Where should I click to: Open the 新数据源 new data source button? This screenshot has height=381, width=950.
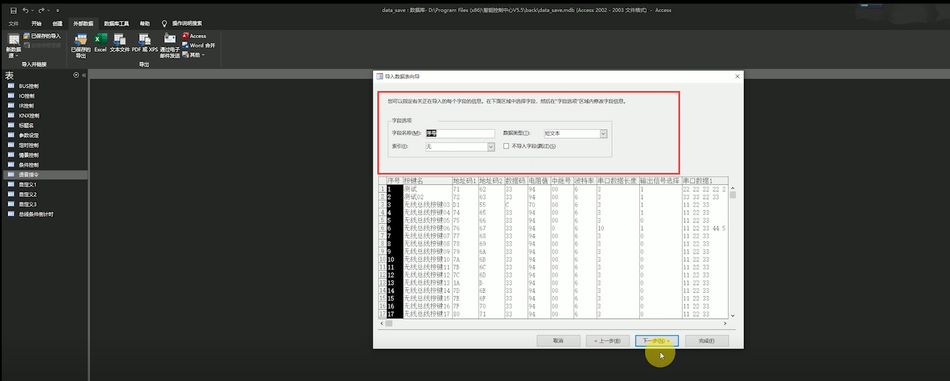pyautogui.click(x=13, y=45)
